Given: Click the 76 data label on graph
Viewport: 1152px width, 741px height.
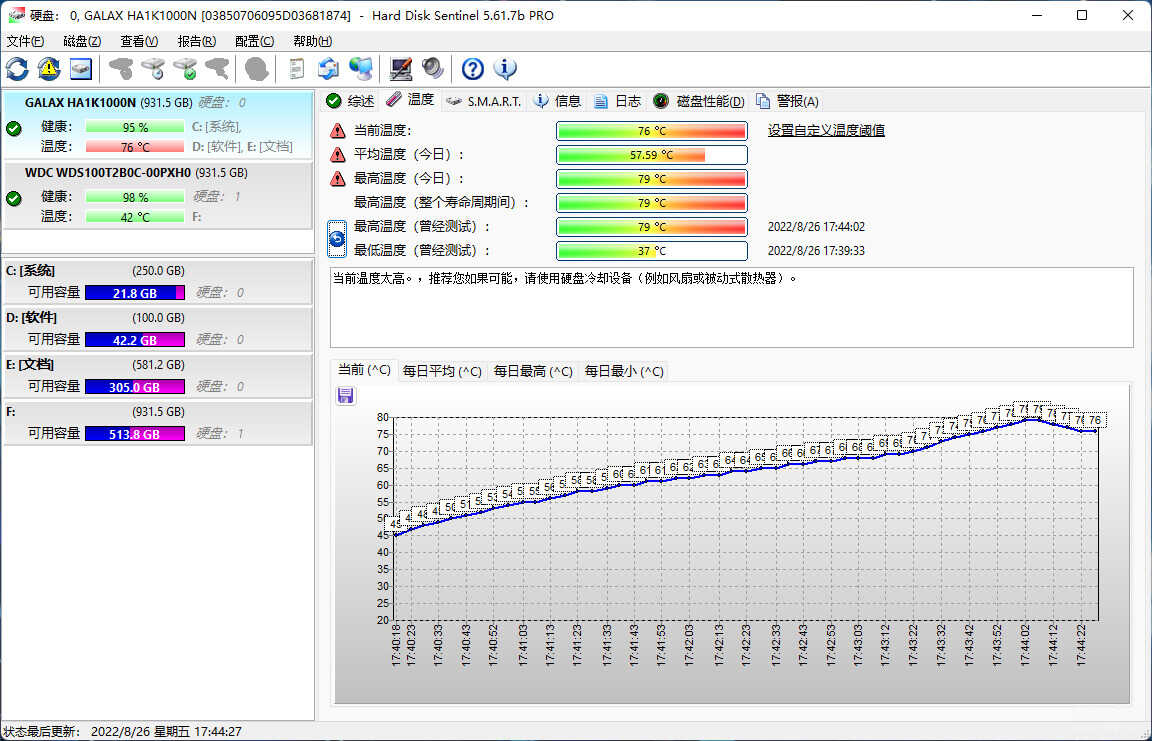Looking at the screenshot, I should [1095, 420].
